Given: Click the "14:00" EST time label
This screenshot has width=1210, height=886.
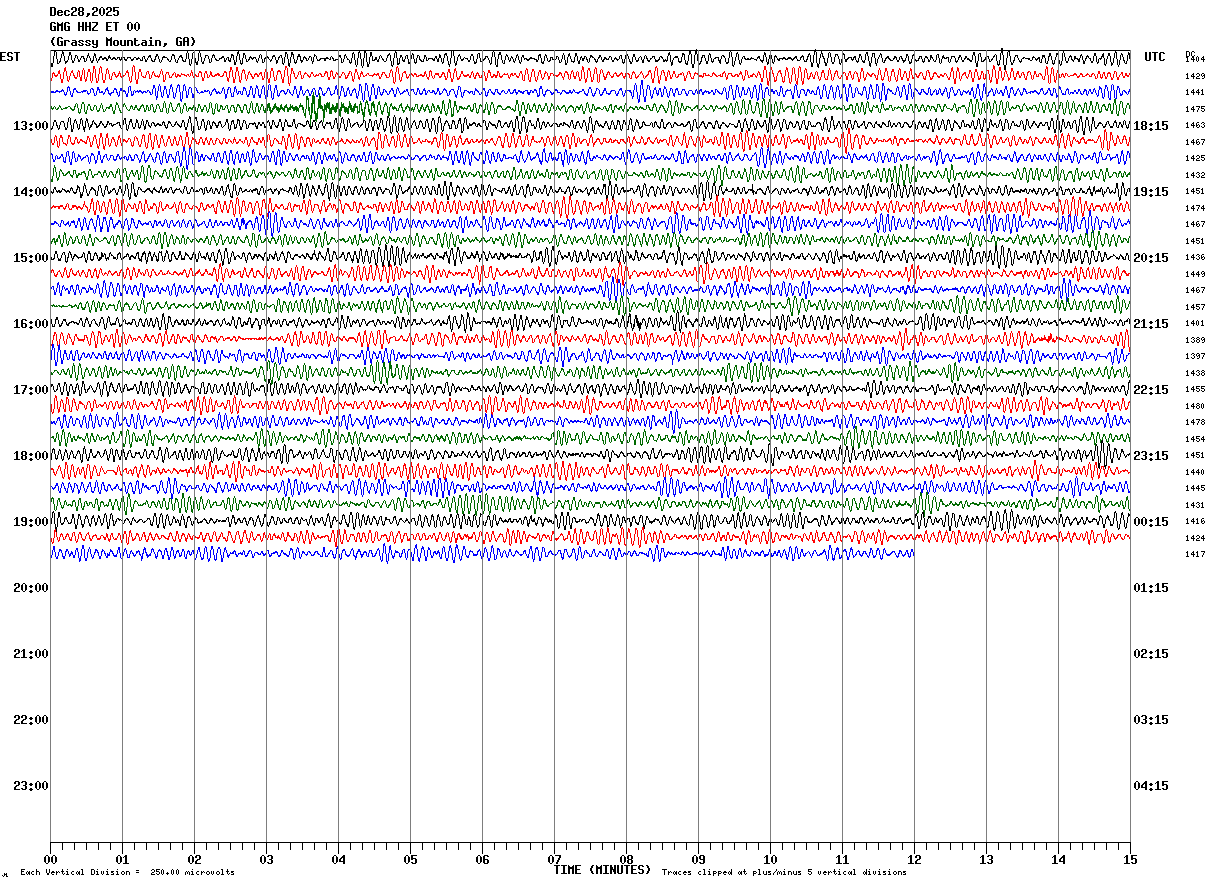Looking at the screenshot, I should (x=31, y=191).
